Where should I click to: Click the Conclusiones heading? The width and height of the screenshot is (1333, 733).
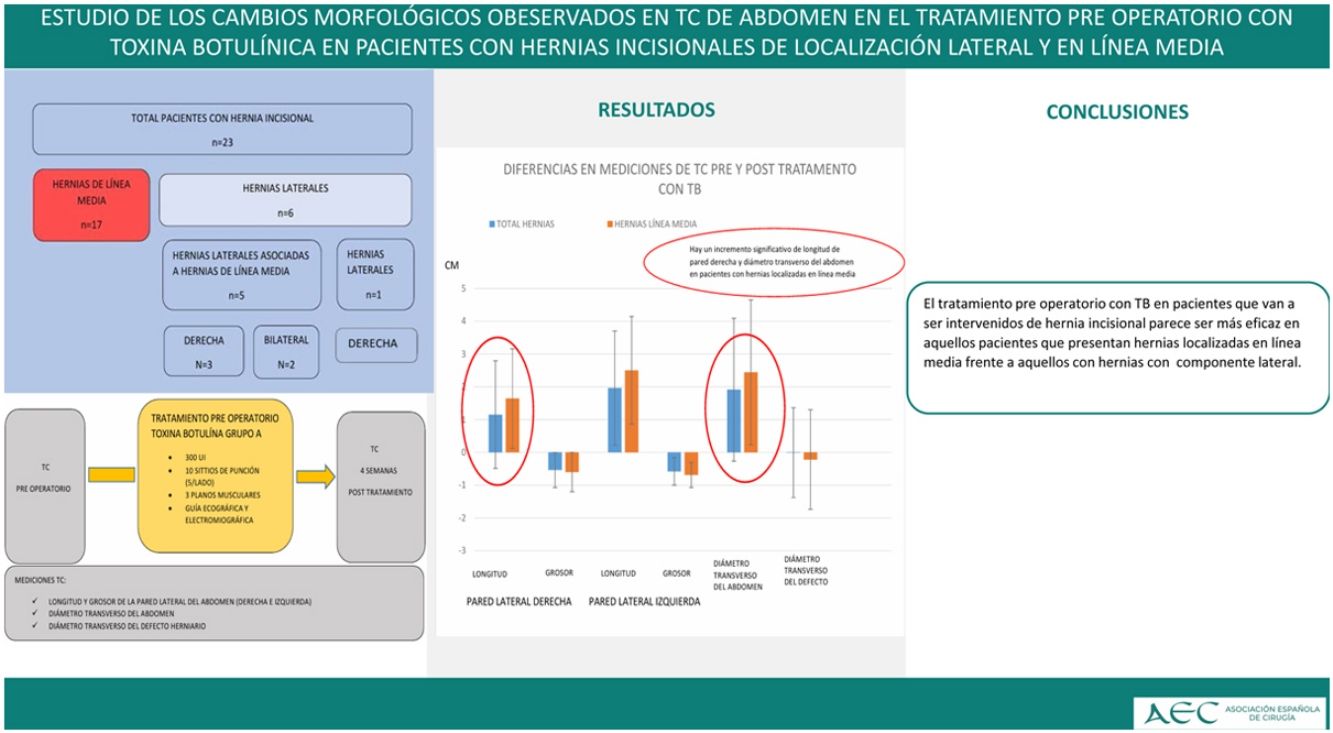pyautogui.click(x=1117, y=112)
